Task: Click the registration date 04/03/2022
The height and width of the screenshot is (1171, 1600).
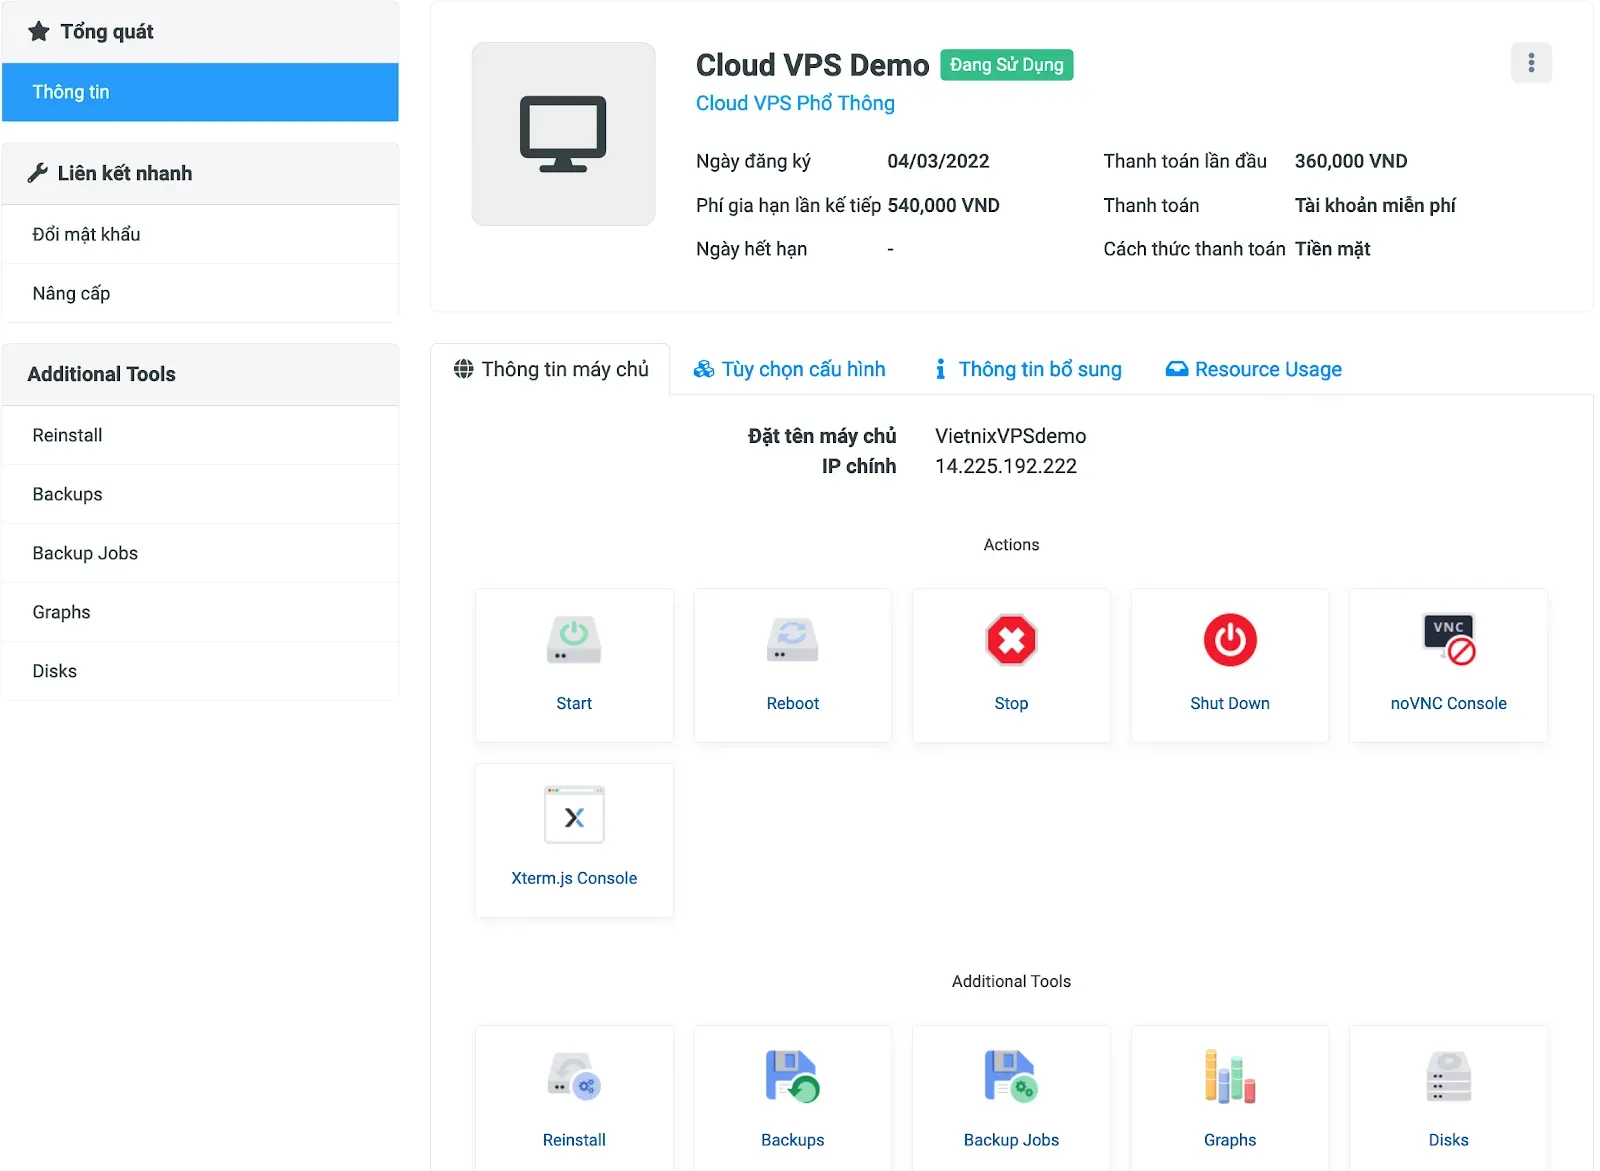Action: tap(938, 161)
